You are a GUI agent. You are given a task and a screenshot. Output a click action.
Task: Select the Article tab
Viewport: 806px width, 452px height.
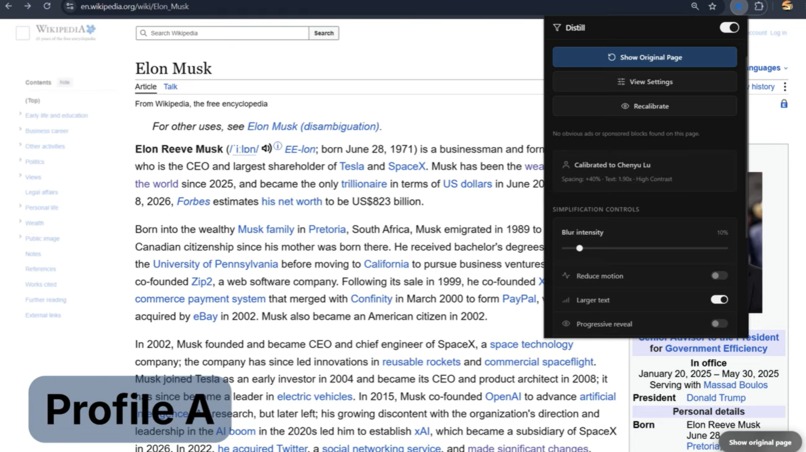(145, 87)
